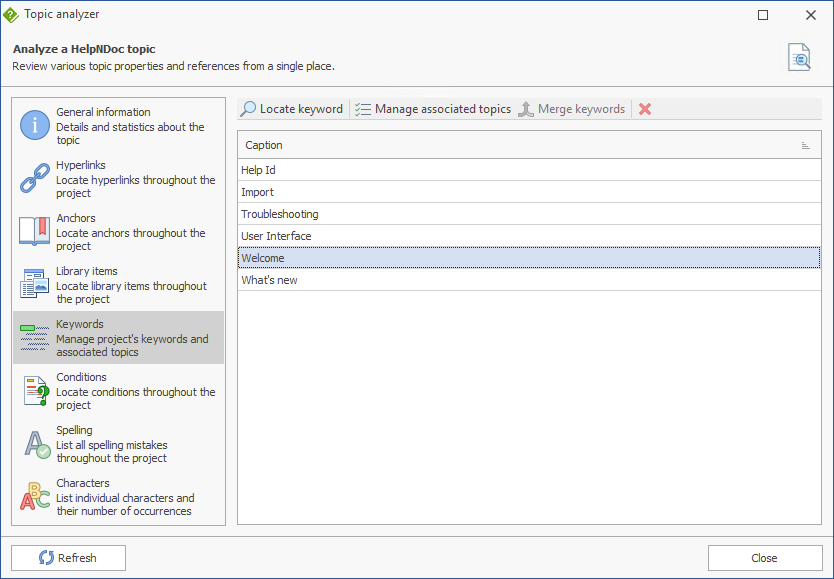Open the Conditions section label
This screenshot has height=579, width=834.
point(81,377)
